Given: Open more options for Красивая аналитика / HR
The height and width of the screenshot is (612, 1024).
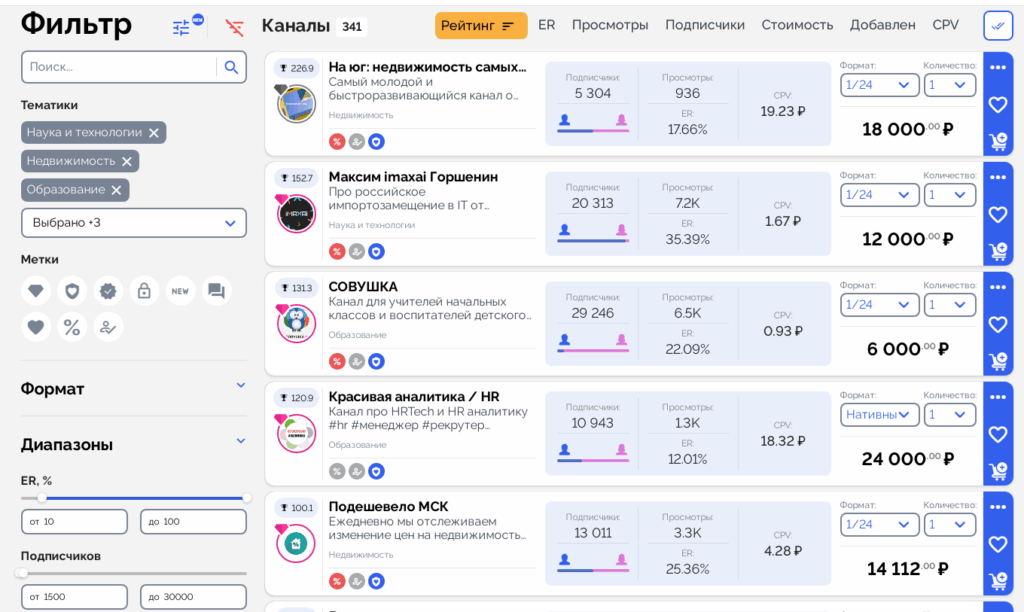Looking at the screenshot, I should tap(997, 398).
